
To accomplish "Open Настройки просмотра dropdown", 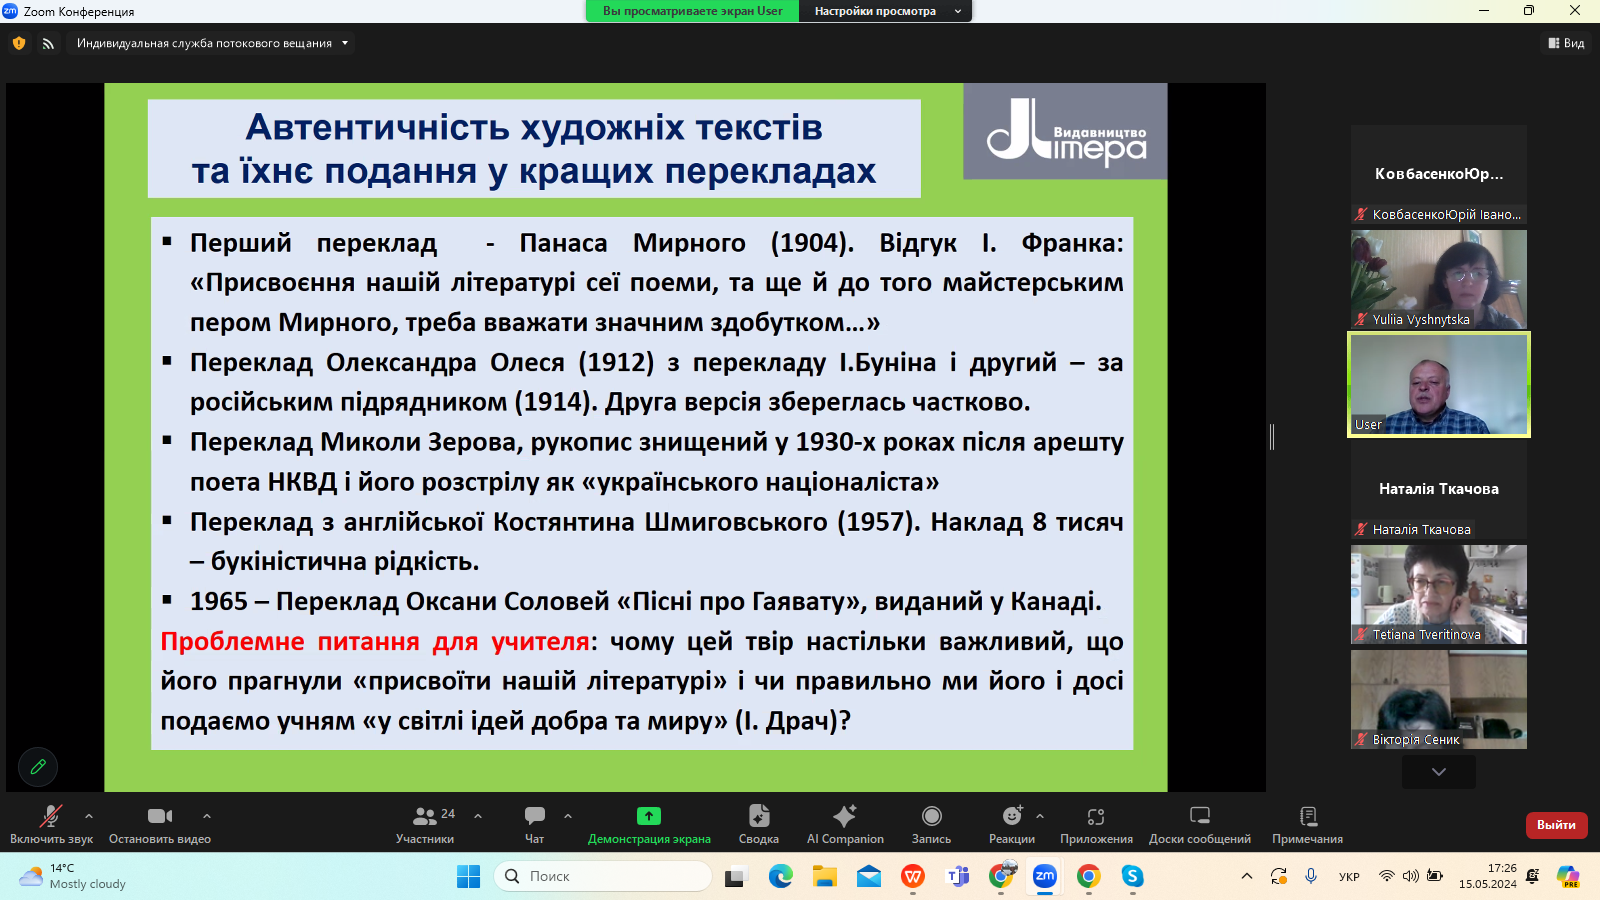I will click(886, 11).
